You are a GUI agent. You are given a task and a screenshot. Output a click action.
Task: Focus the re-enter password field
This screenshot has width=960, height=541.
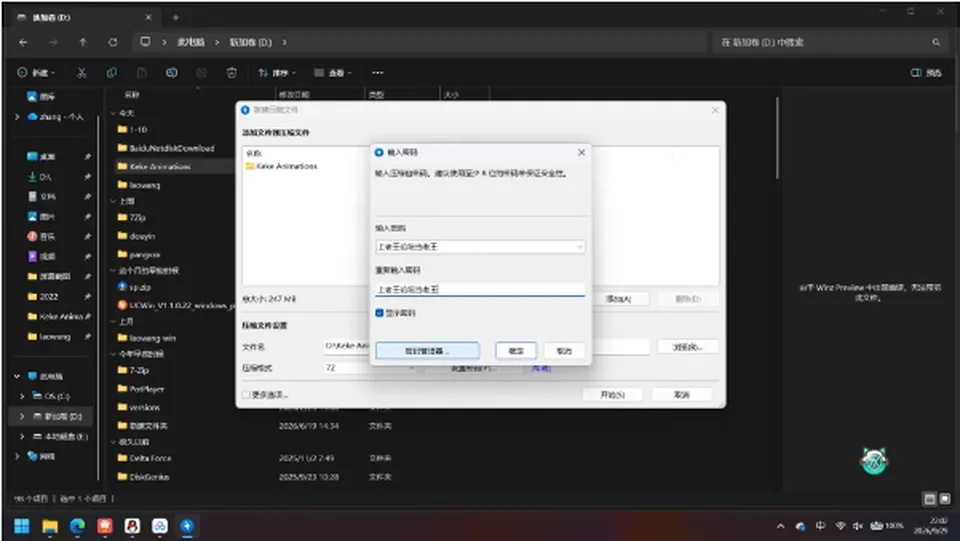(x=480, y=289)
